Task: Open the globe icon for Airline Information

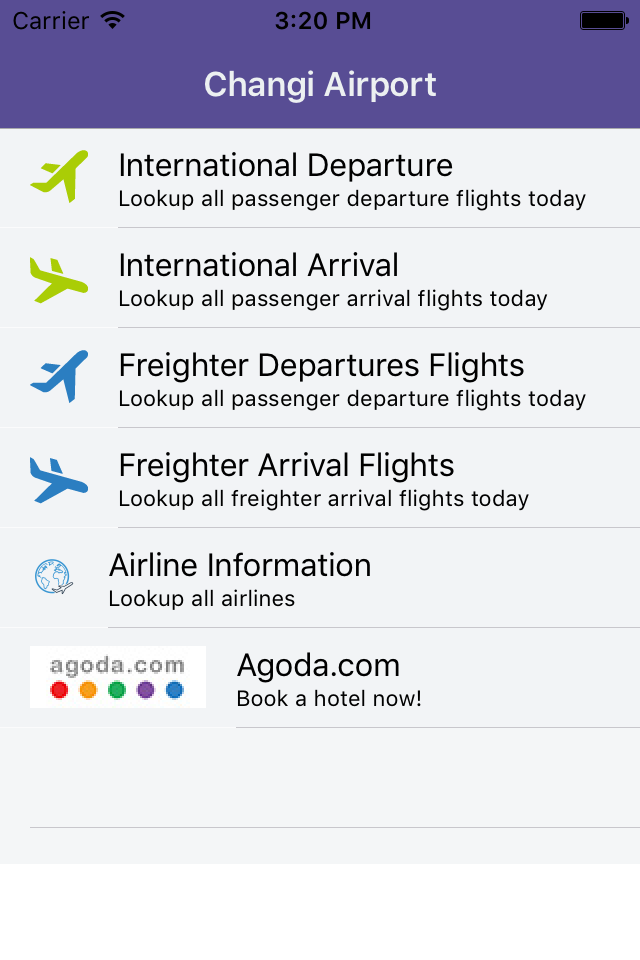Action: click(52, 576)
